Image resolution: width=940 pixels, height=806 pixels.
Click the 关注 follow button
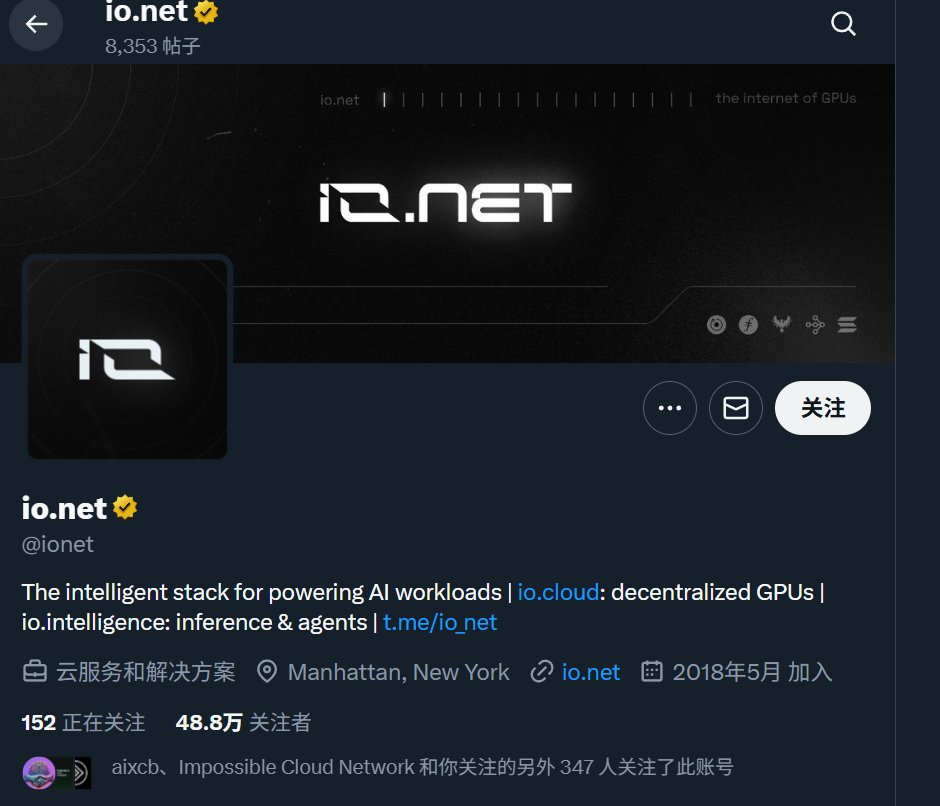tap(822, 408)
